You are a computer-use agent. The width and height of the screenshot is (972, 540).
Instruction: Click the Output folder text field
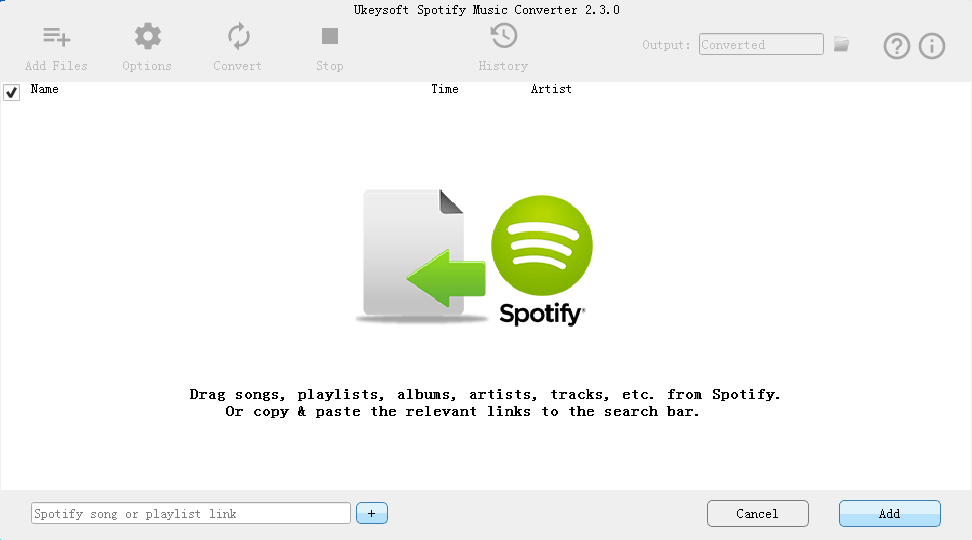coord(761,44)
